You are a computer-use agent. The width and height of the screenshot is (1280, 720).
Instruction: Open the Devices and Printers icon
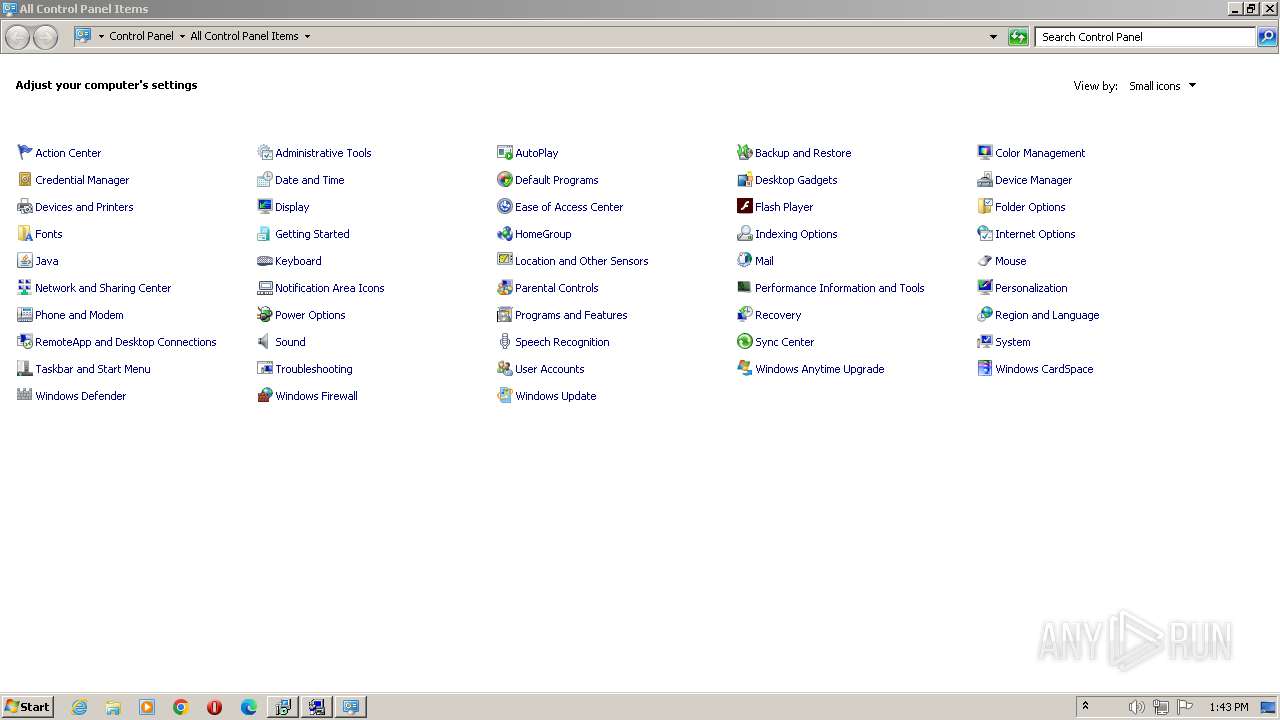25,207
